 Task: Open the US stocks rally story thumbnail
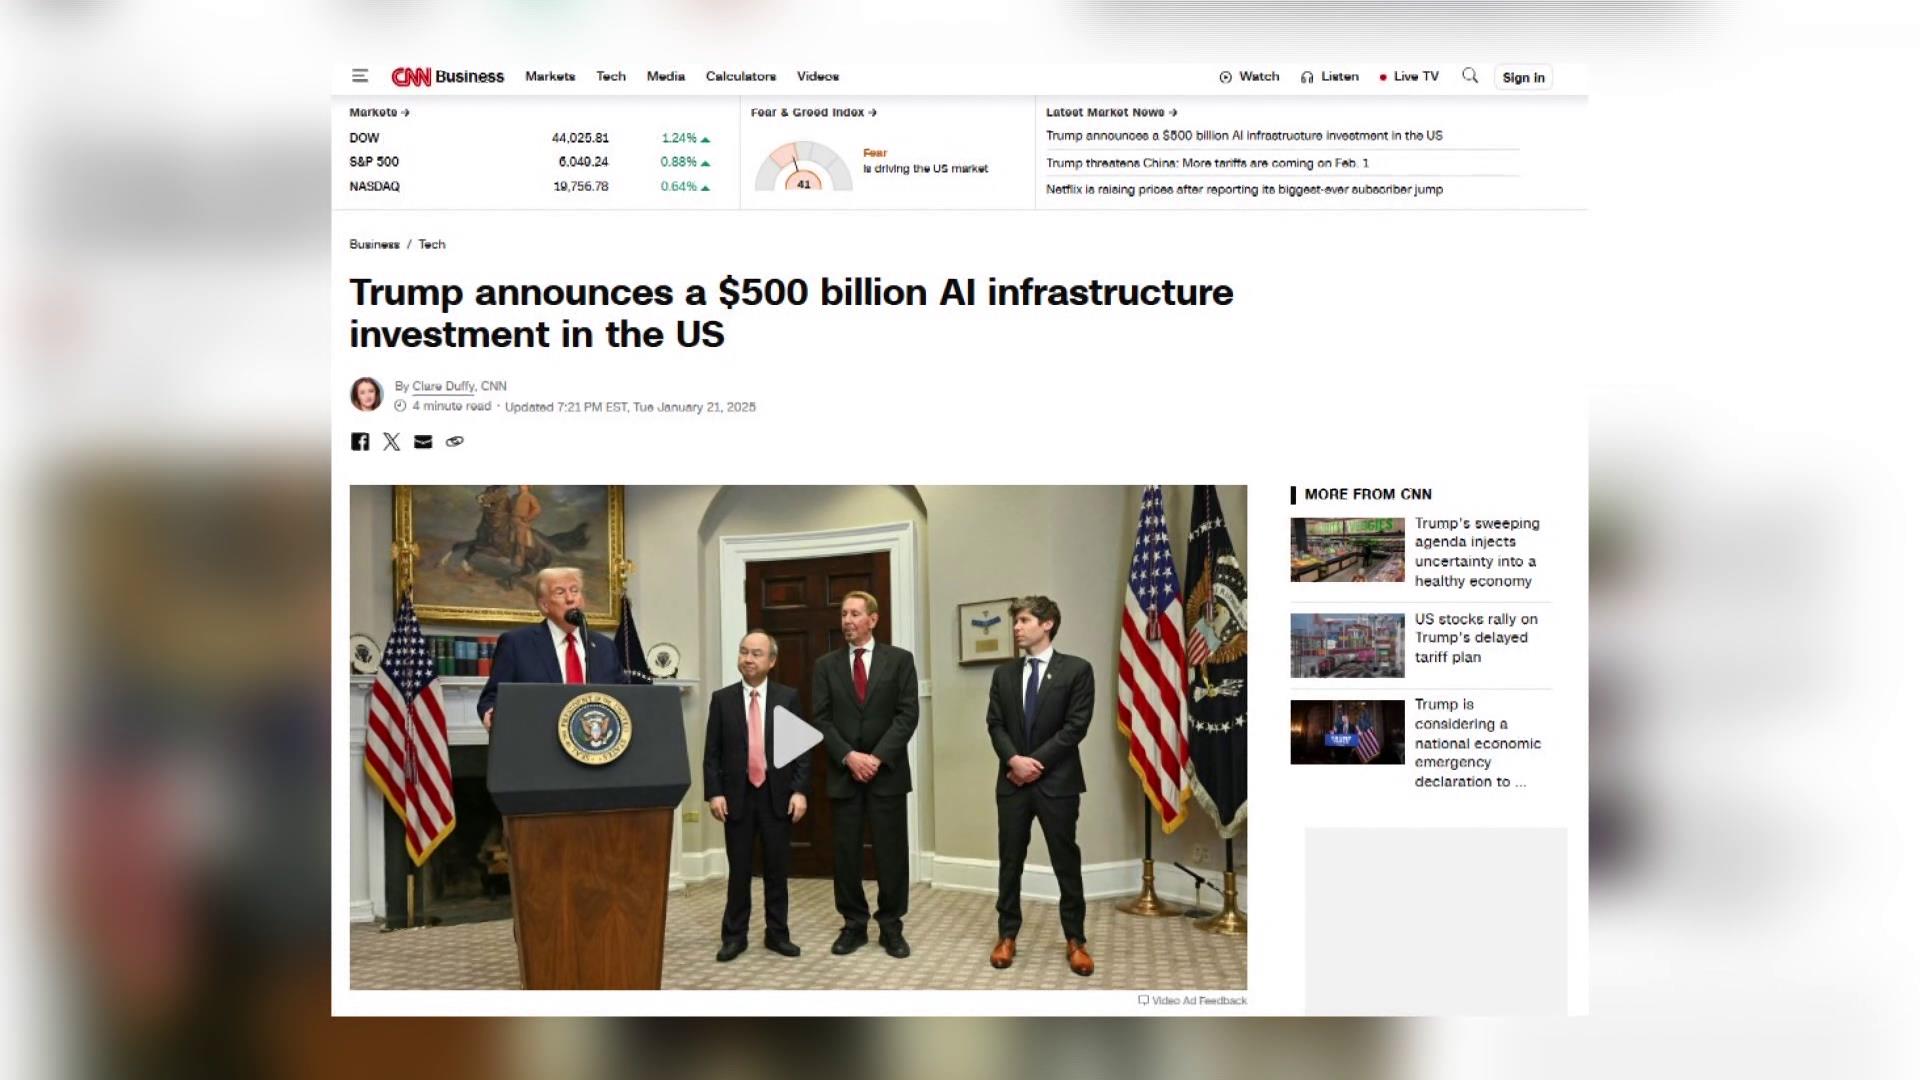pos(1347,646)
